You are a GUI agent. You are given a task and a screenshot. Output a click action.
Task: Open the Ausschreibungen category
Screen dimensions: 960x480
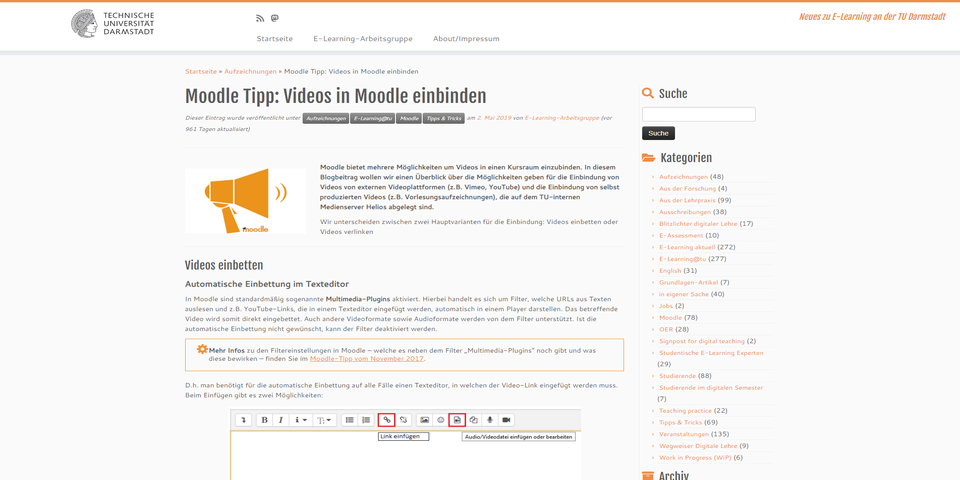(x=685, y=212)
